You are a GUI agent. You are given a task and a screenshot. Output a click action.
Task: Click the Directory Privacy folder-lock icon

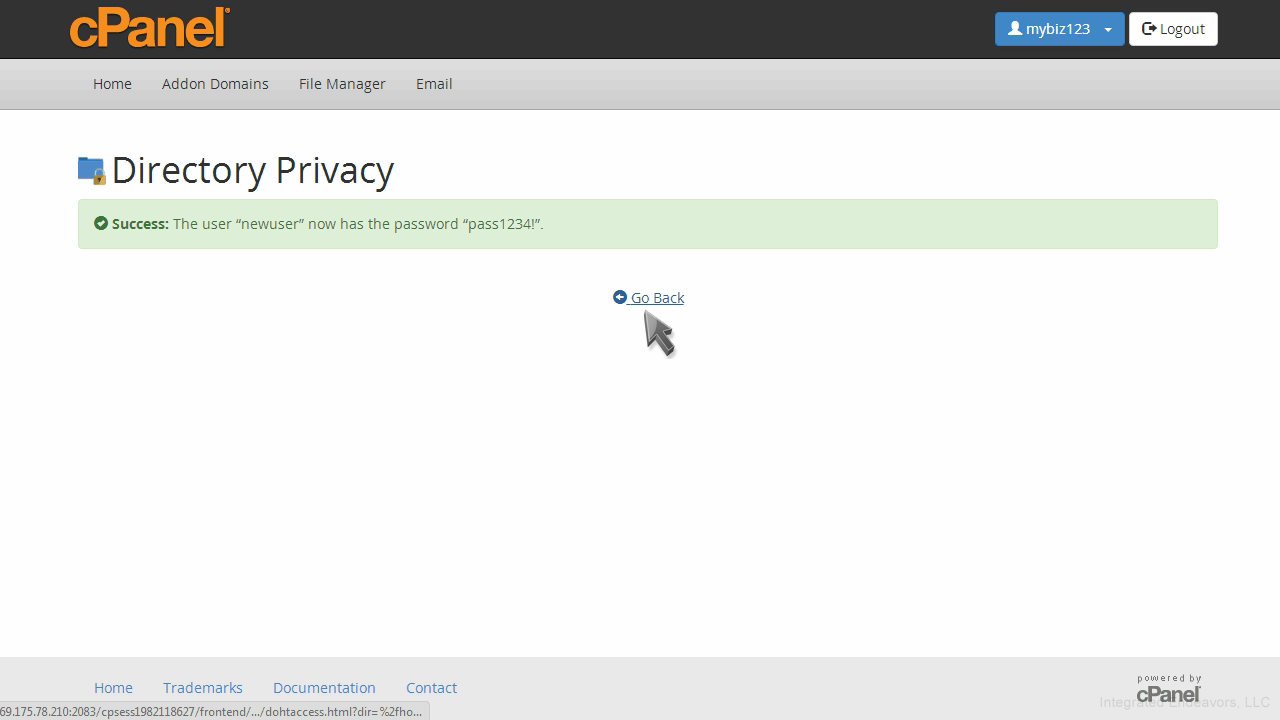tap(92, 171)
